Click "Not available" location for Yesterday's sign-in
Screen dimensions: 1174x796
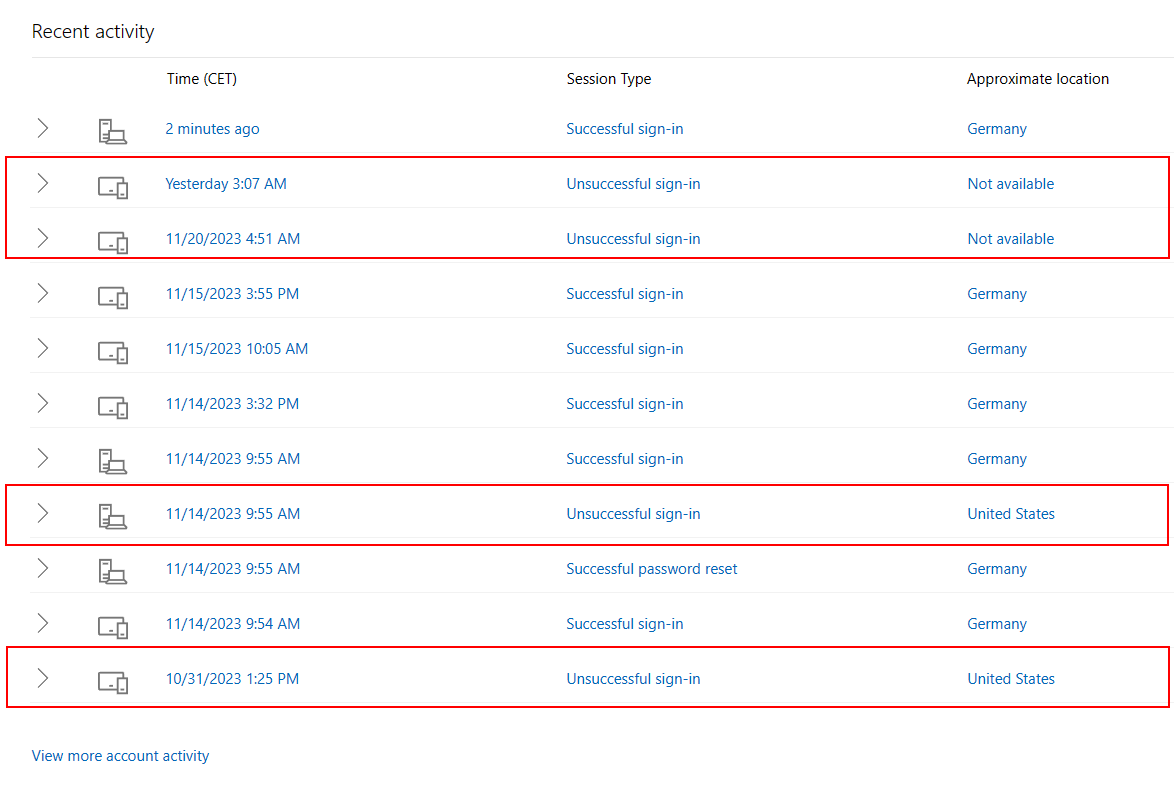[1010, 183]
